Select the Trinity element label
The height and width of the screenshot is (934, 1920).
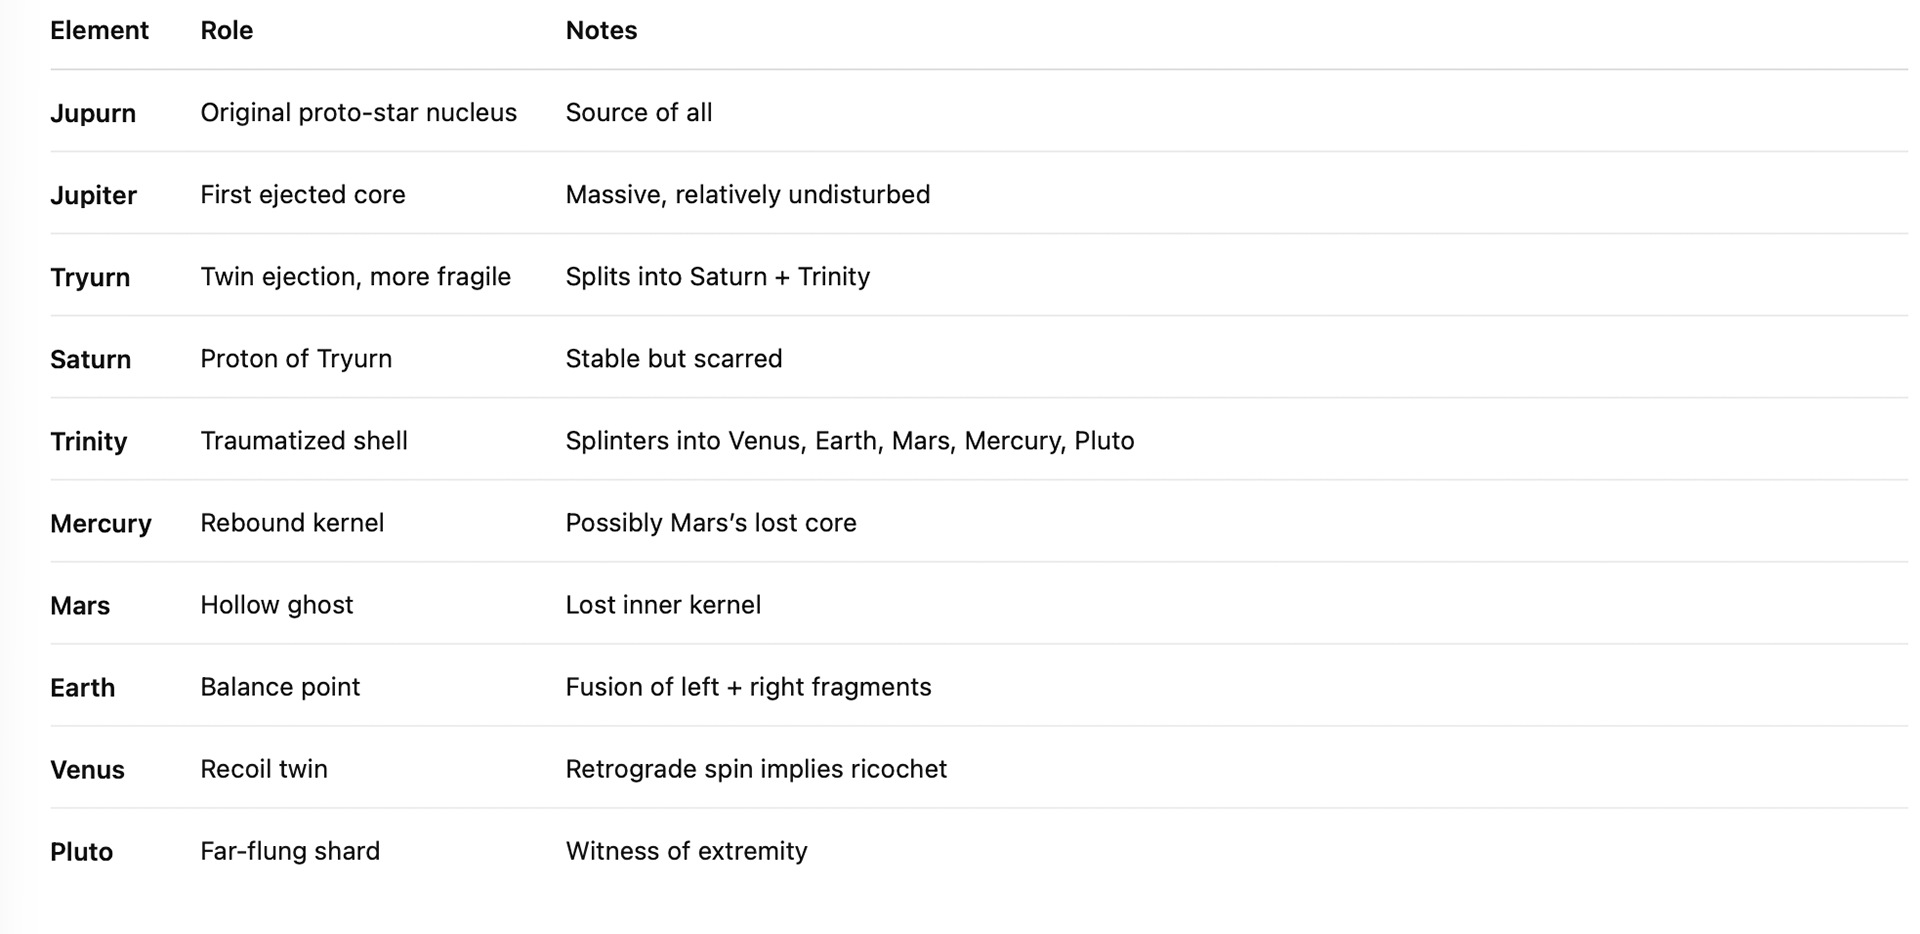pos(89,441)
